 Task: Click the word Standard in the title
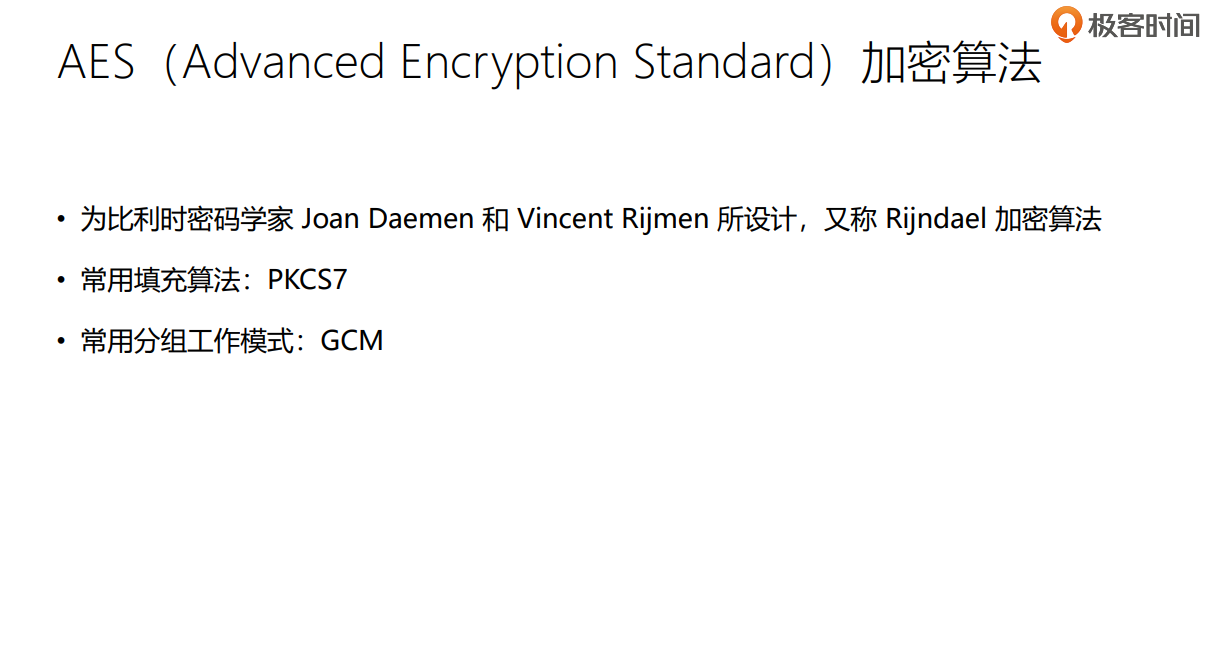[725, 63]
